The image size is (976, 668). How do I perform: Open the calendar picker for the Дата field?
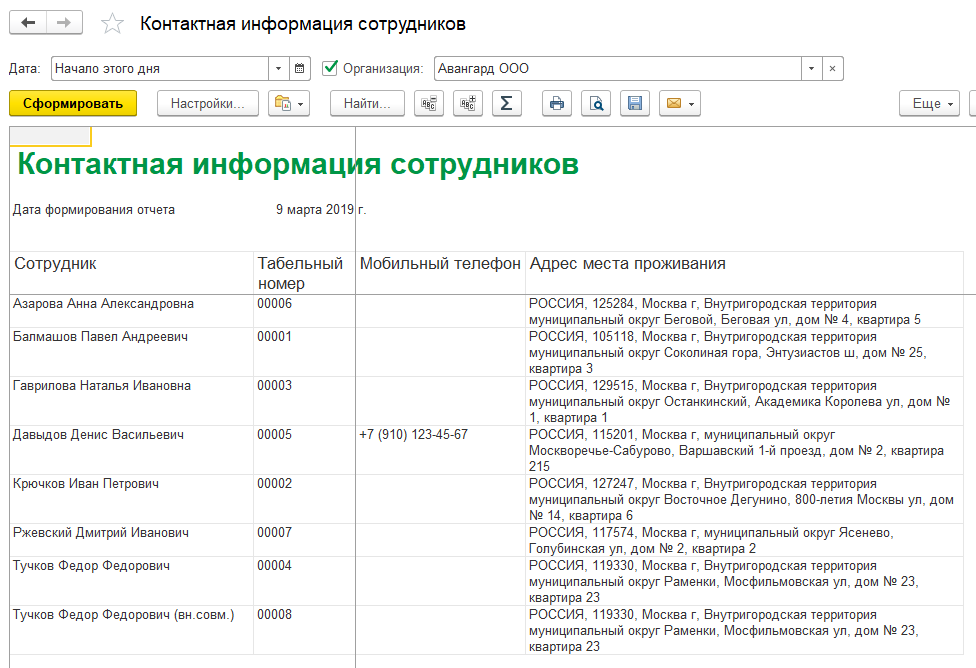(300, 69)
